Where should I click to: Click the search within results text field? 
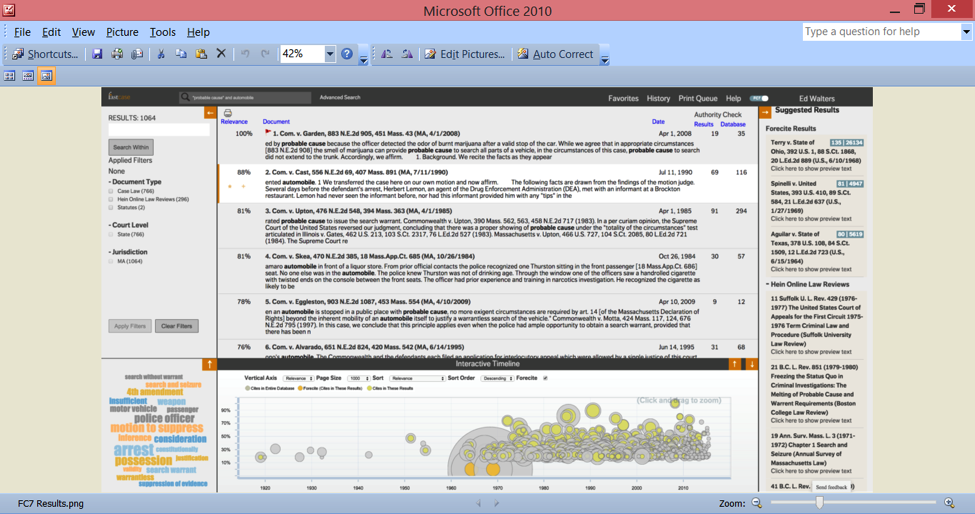point(159,129)
